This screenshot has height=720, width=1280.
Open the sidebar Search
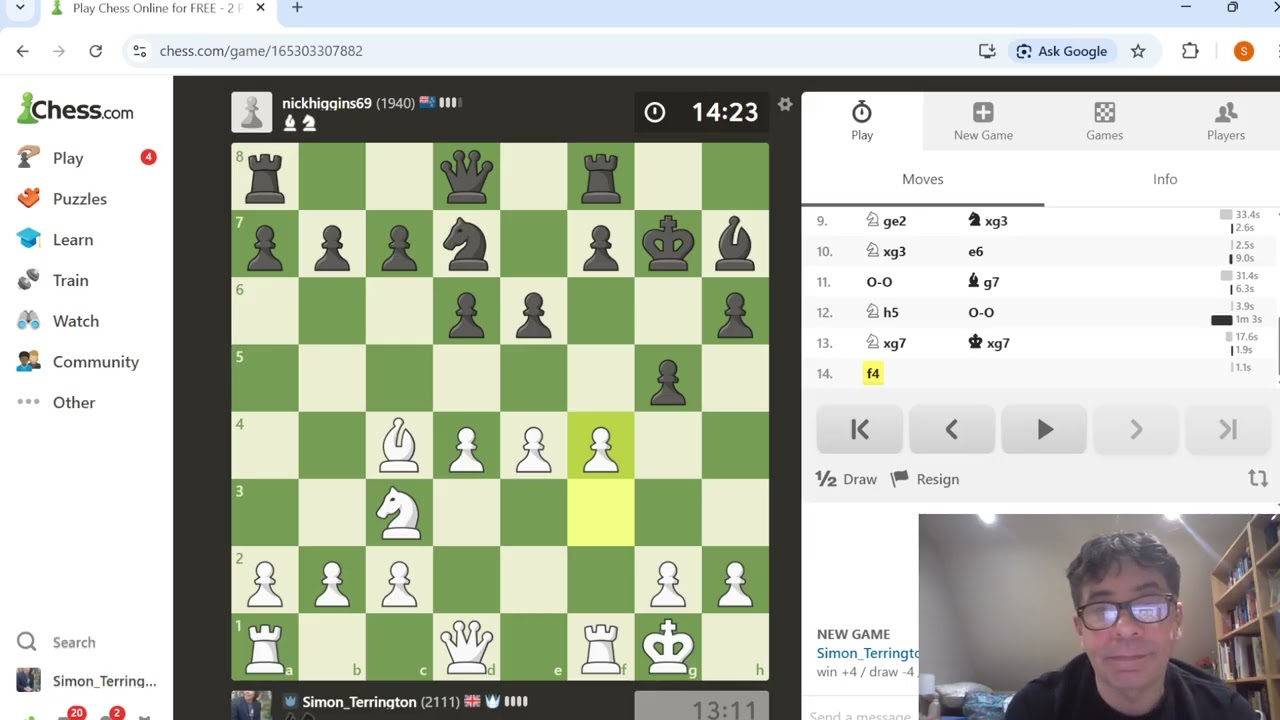point(74,642)
